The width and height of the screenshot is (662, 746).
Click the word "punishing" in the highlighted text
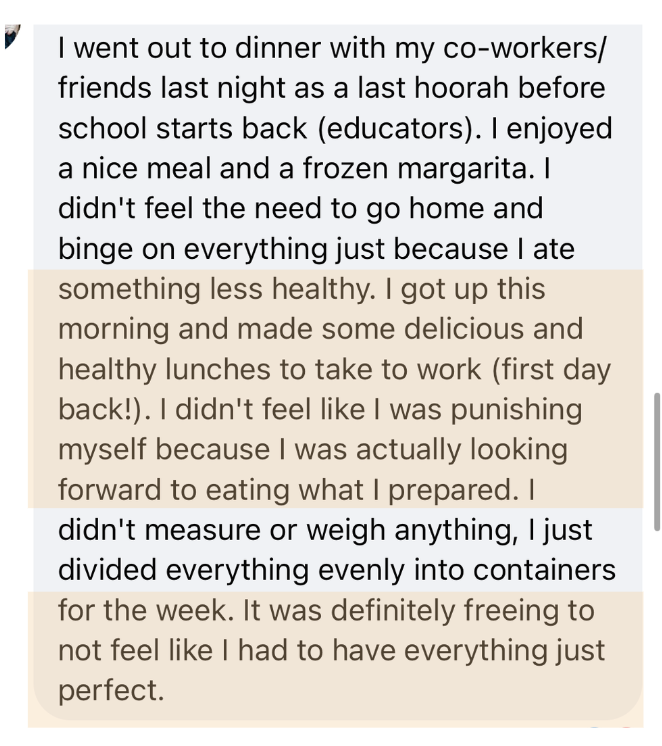pos(516,411)
